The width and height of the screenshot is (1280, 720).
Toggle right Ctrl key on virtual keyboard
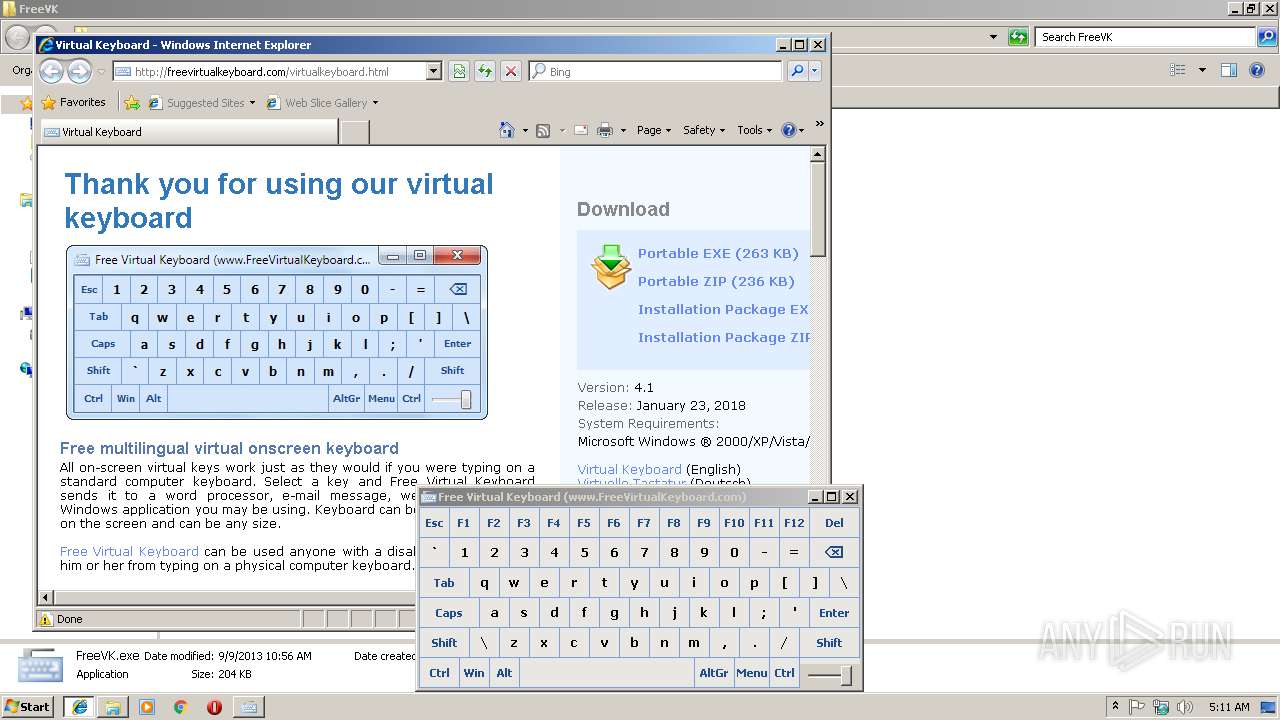pos(784,673)
